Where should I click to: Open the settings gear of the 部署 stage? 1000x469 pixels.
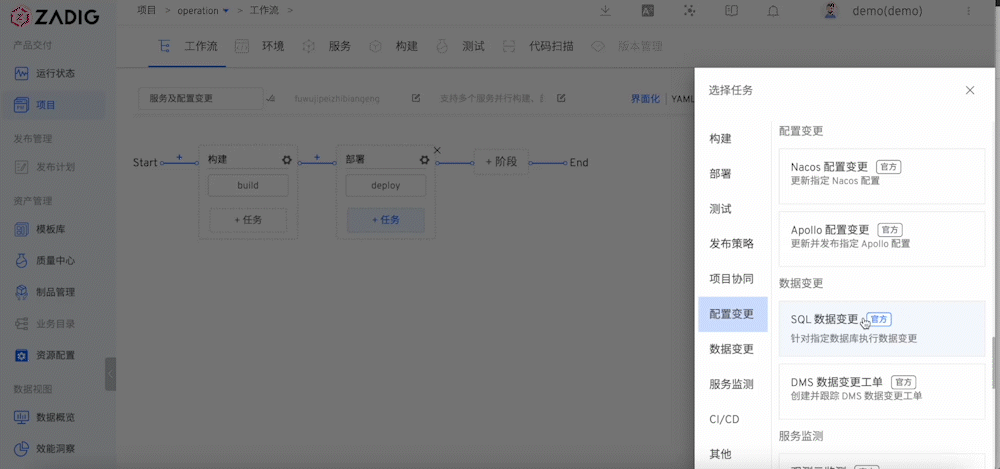click(x=424, y=160)
